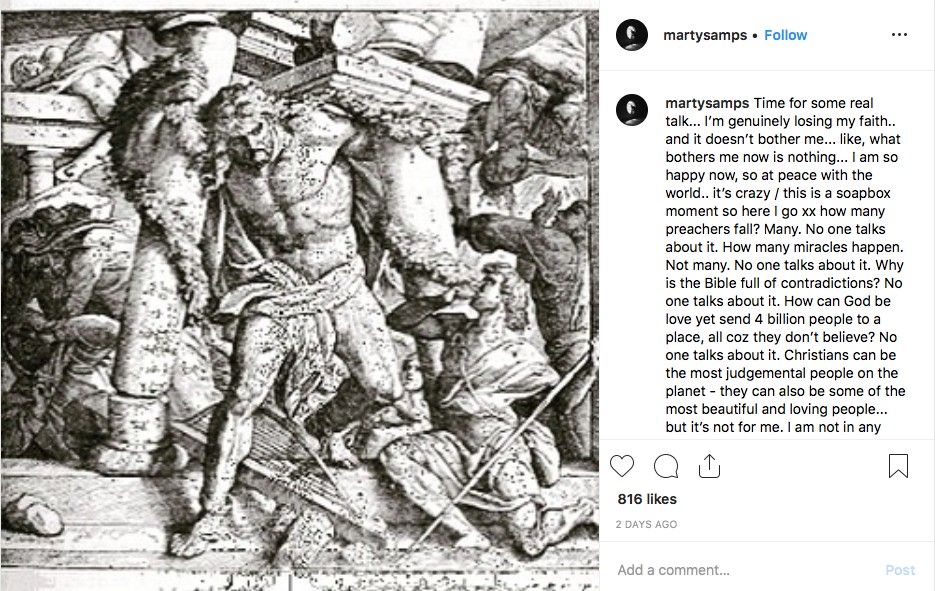Screen dimensions: 935x591
Task: Focus the Add a comment field
Action: click(x=745, y=570)
